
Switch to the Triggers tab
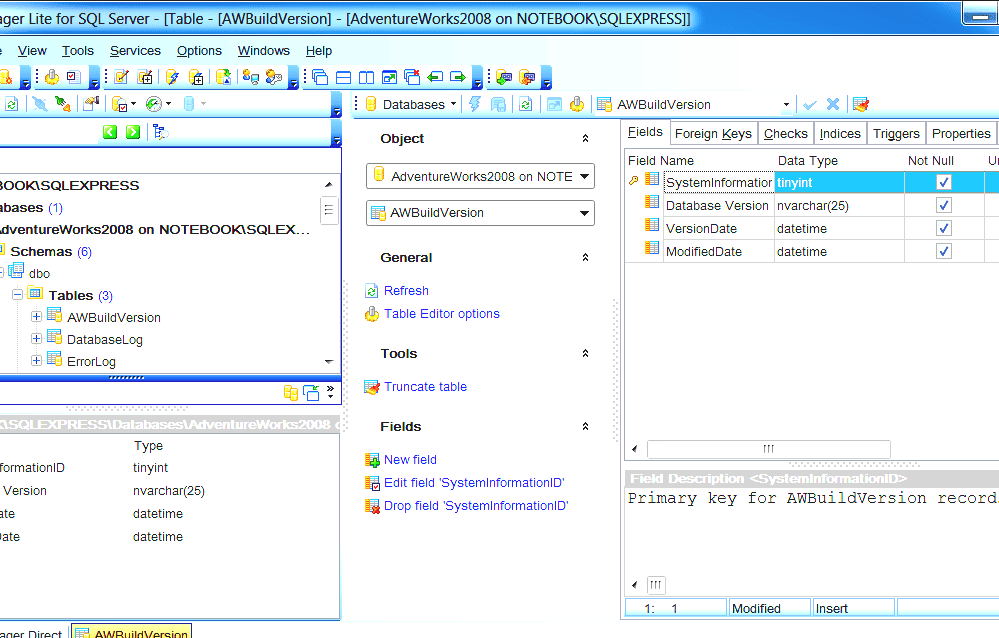click(x=896, y=133)
